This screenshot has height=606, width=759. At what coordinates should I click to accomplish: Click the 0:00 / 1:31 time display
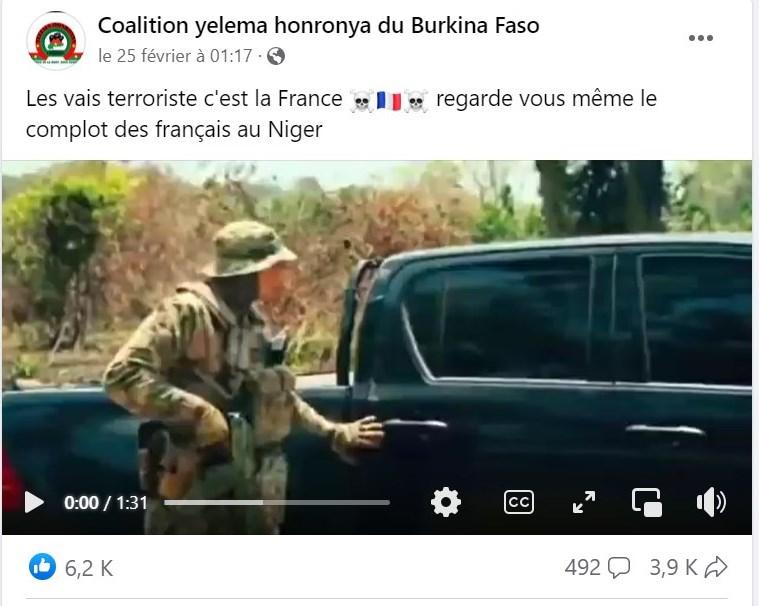[106, 502]
